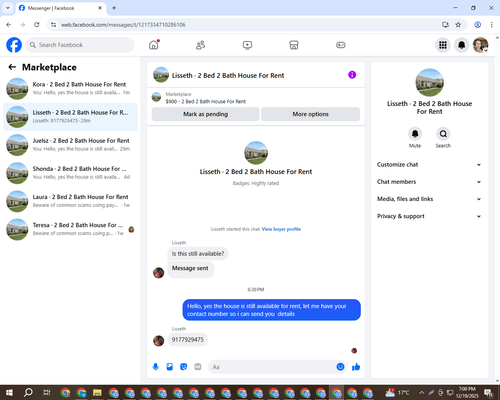This screenshot has height=400, width=500.
Task: Select the Messenger | Facebook tab
Action: coord(61,8)
